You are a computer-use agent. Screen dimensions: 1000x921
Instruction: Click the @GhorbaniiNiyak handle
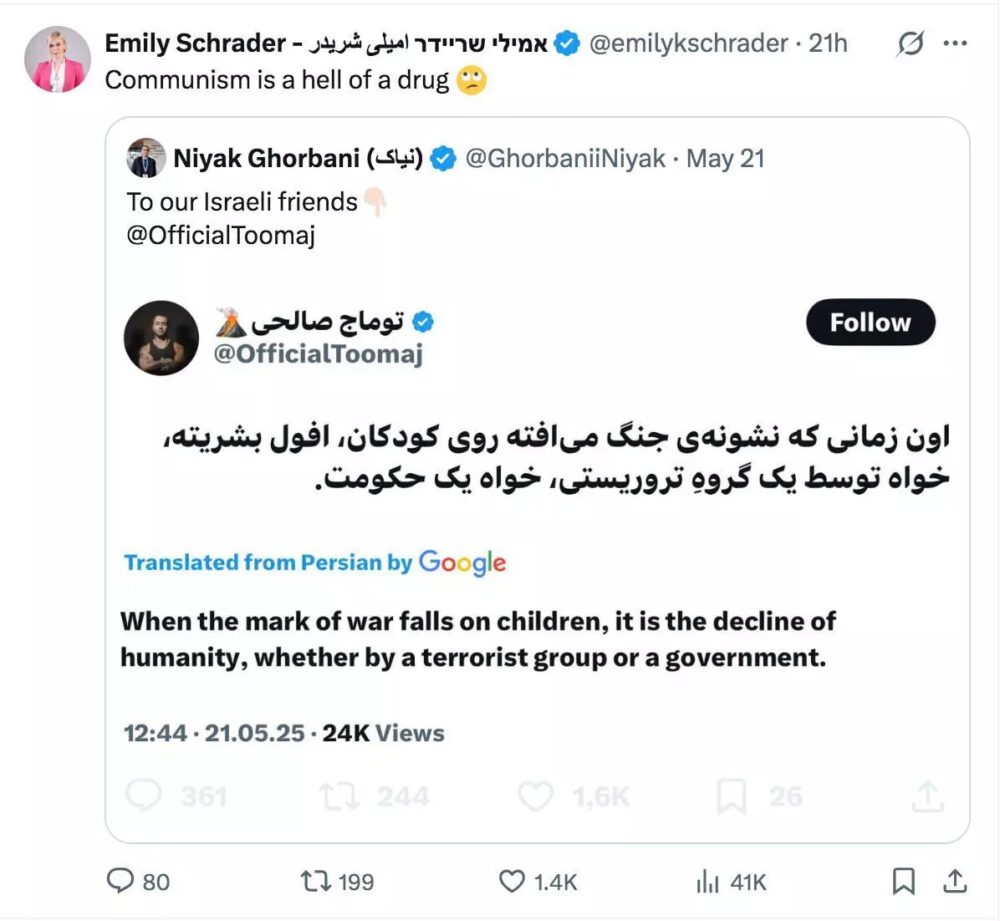coord(565,158)
